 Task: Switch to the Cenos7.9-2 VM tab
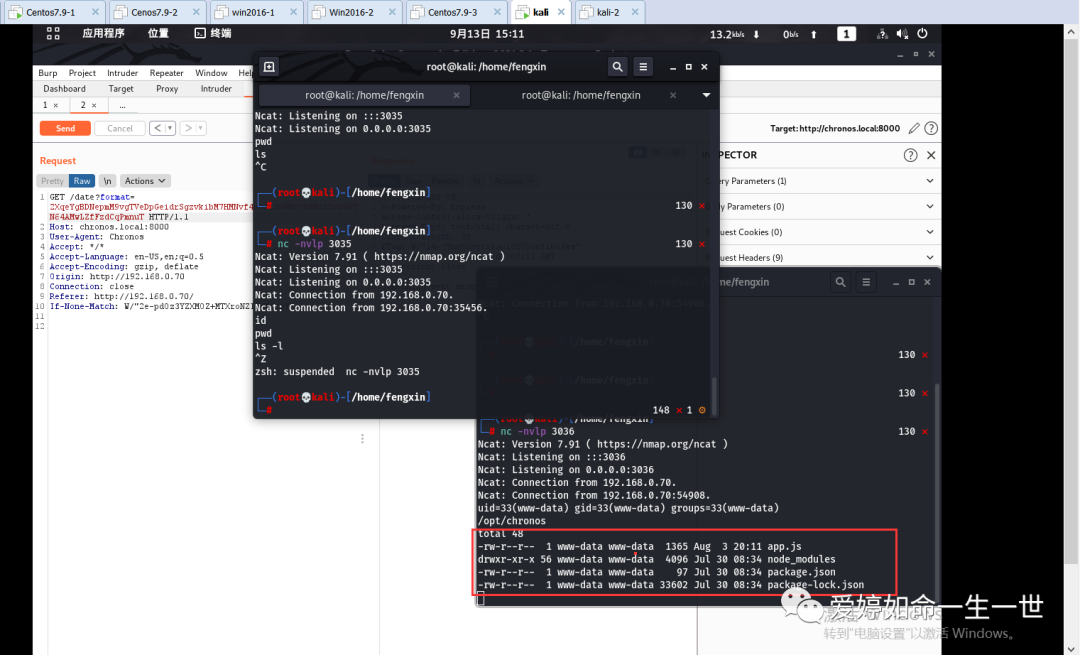157,12
